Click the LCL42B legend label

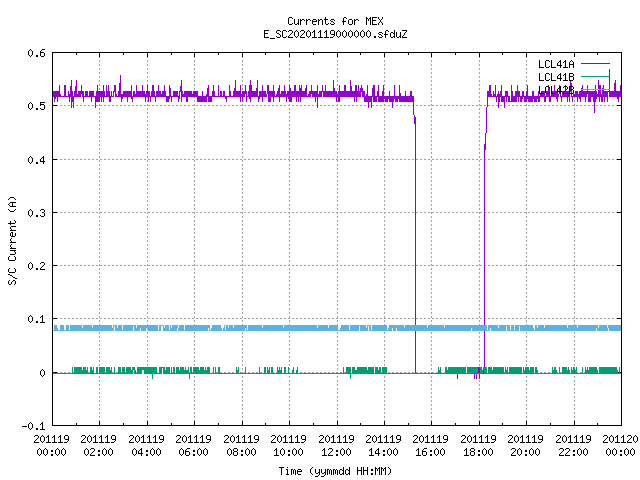(556, 90)
